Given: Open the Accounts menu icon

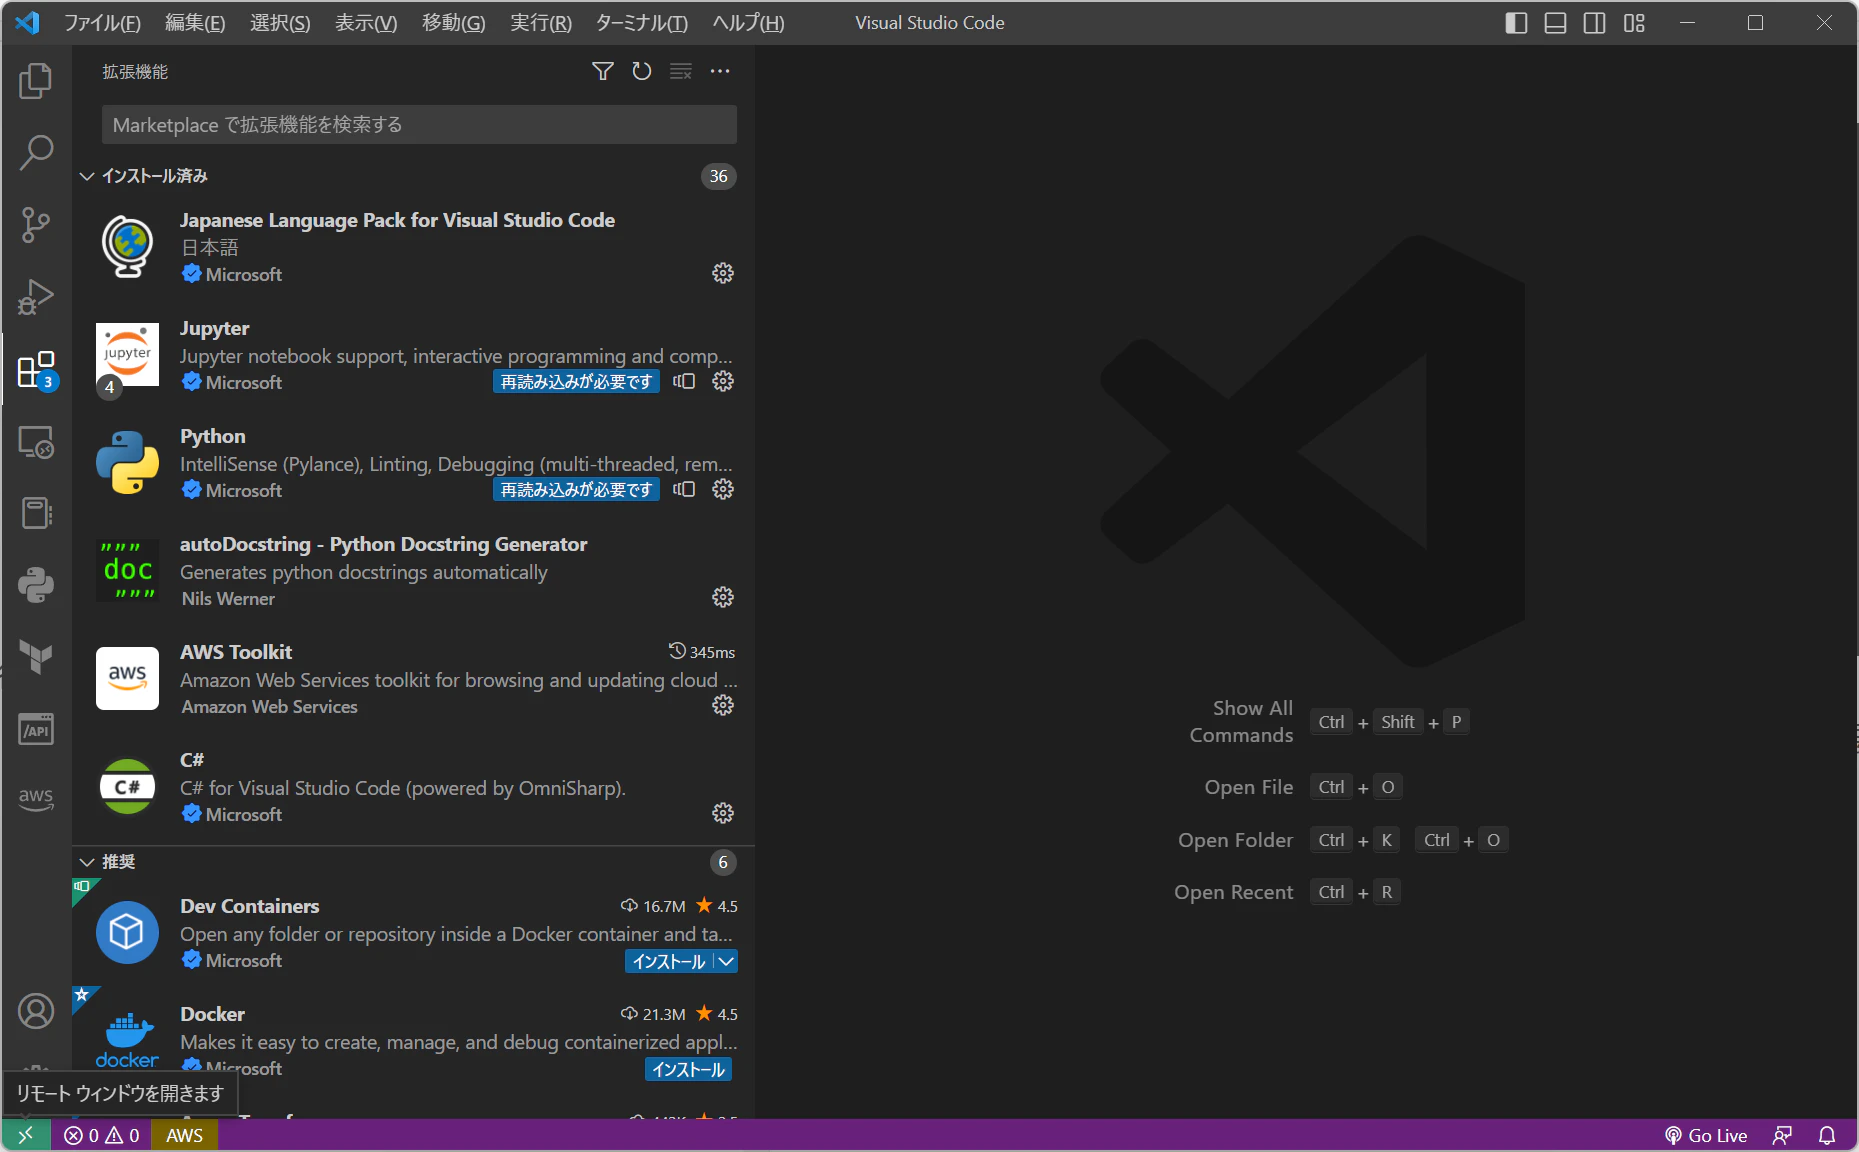Looking at the screenshot, I should point(36,1011).
